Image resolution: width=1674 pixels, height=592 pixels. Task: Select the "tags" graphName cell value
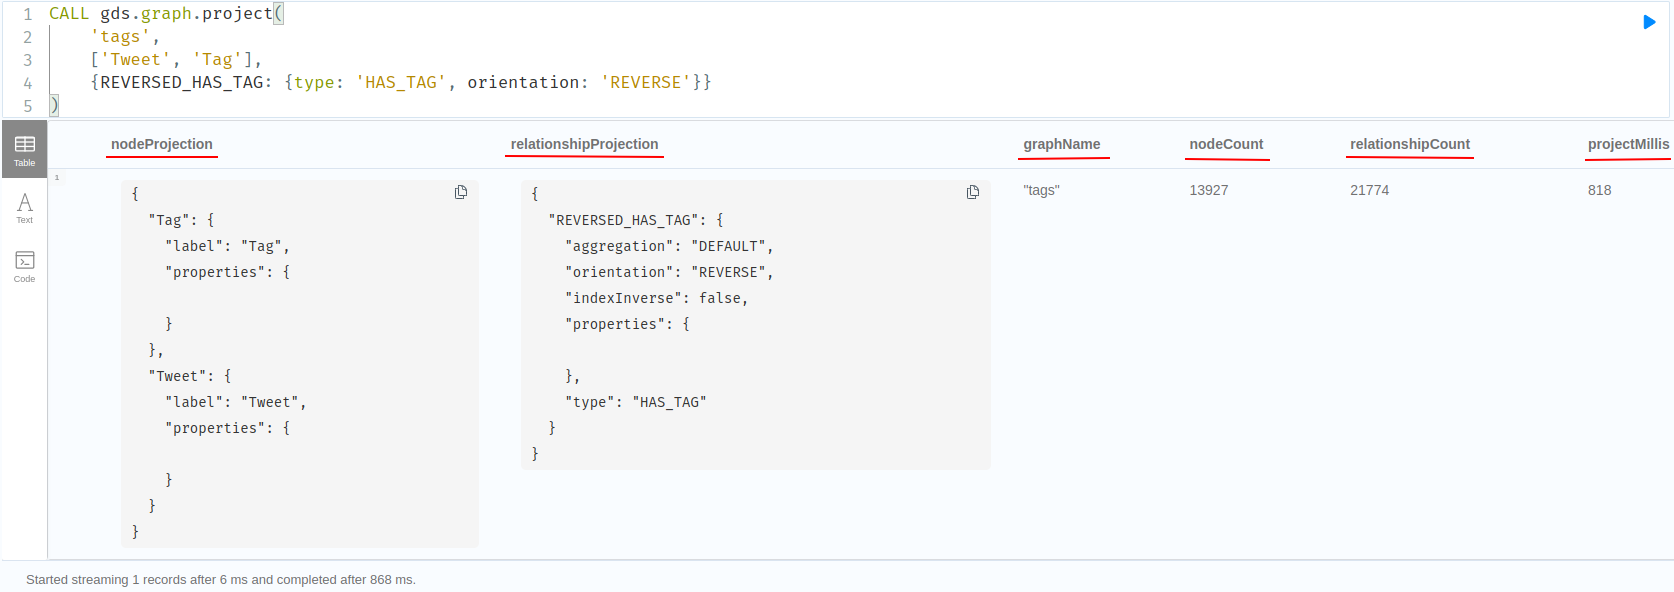pos(1041,190)
